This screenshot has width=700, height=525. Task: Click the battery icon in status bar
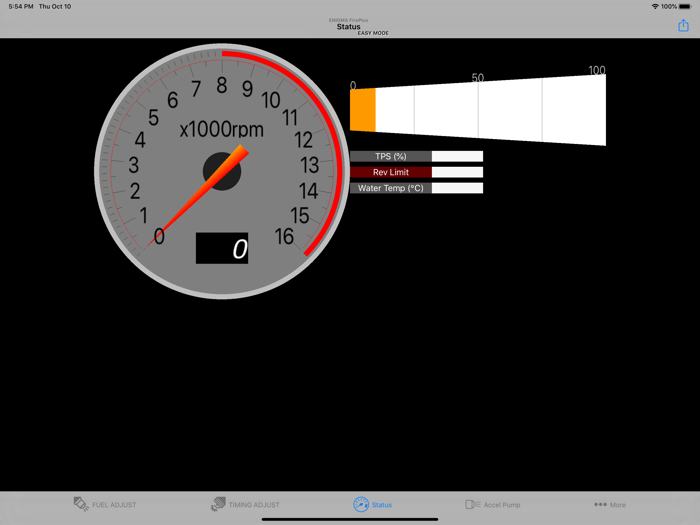pos(686,6)
